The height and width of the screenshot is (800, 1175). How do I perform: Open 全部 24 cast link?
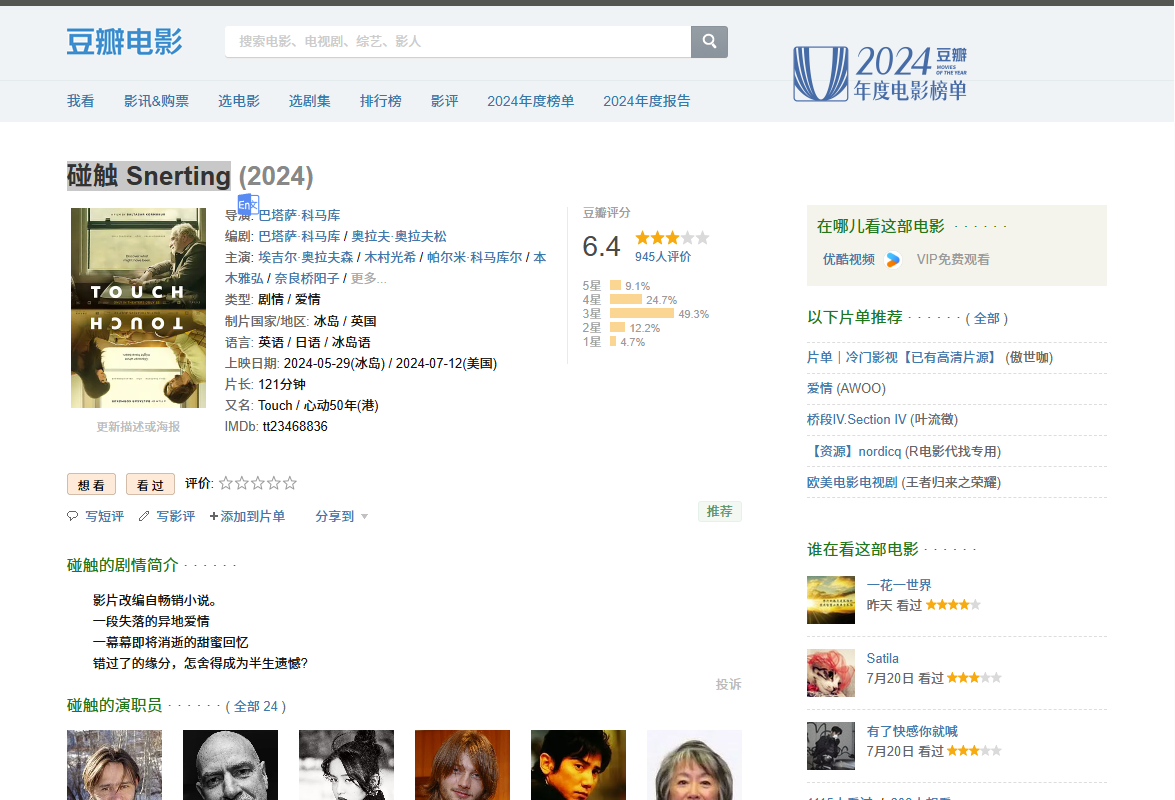256,706
